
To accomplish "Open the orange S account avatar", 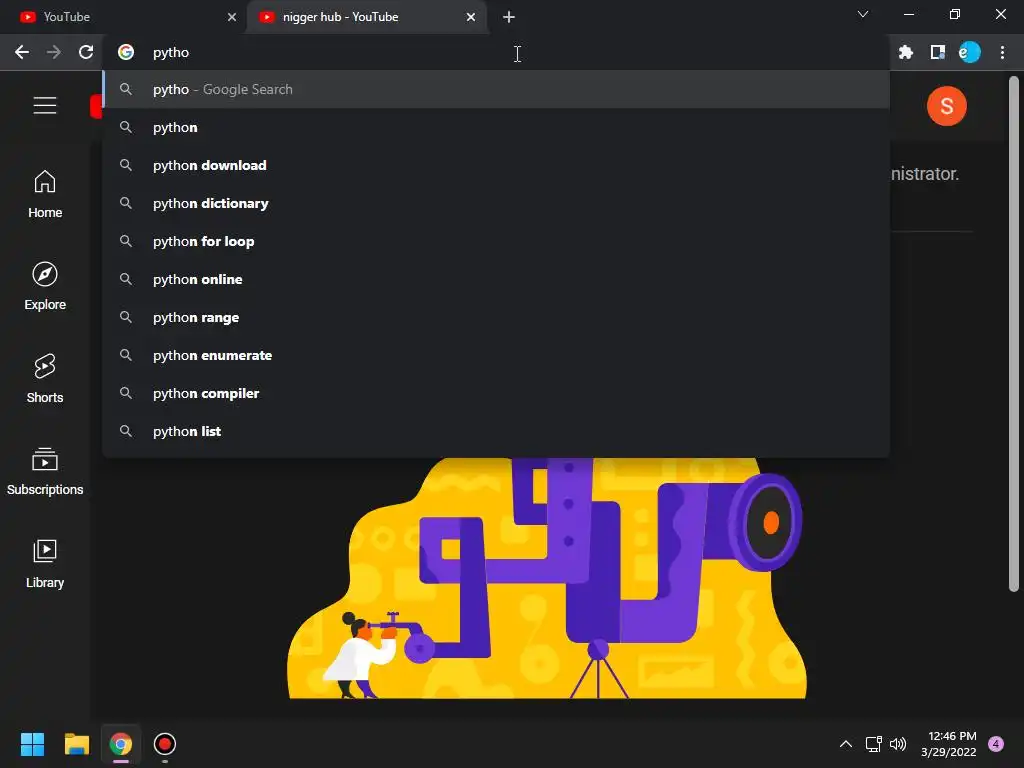I will point(946,106).
